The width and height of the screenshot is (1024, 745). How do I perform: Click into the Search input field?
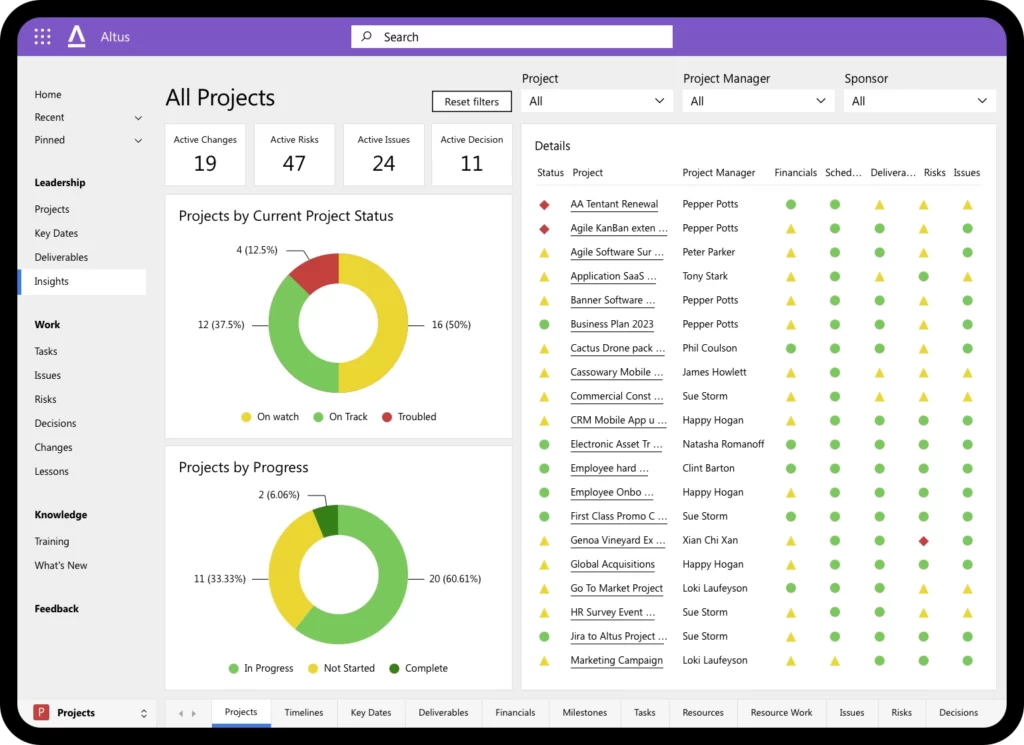pos(520,37)
